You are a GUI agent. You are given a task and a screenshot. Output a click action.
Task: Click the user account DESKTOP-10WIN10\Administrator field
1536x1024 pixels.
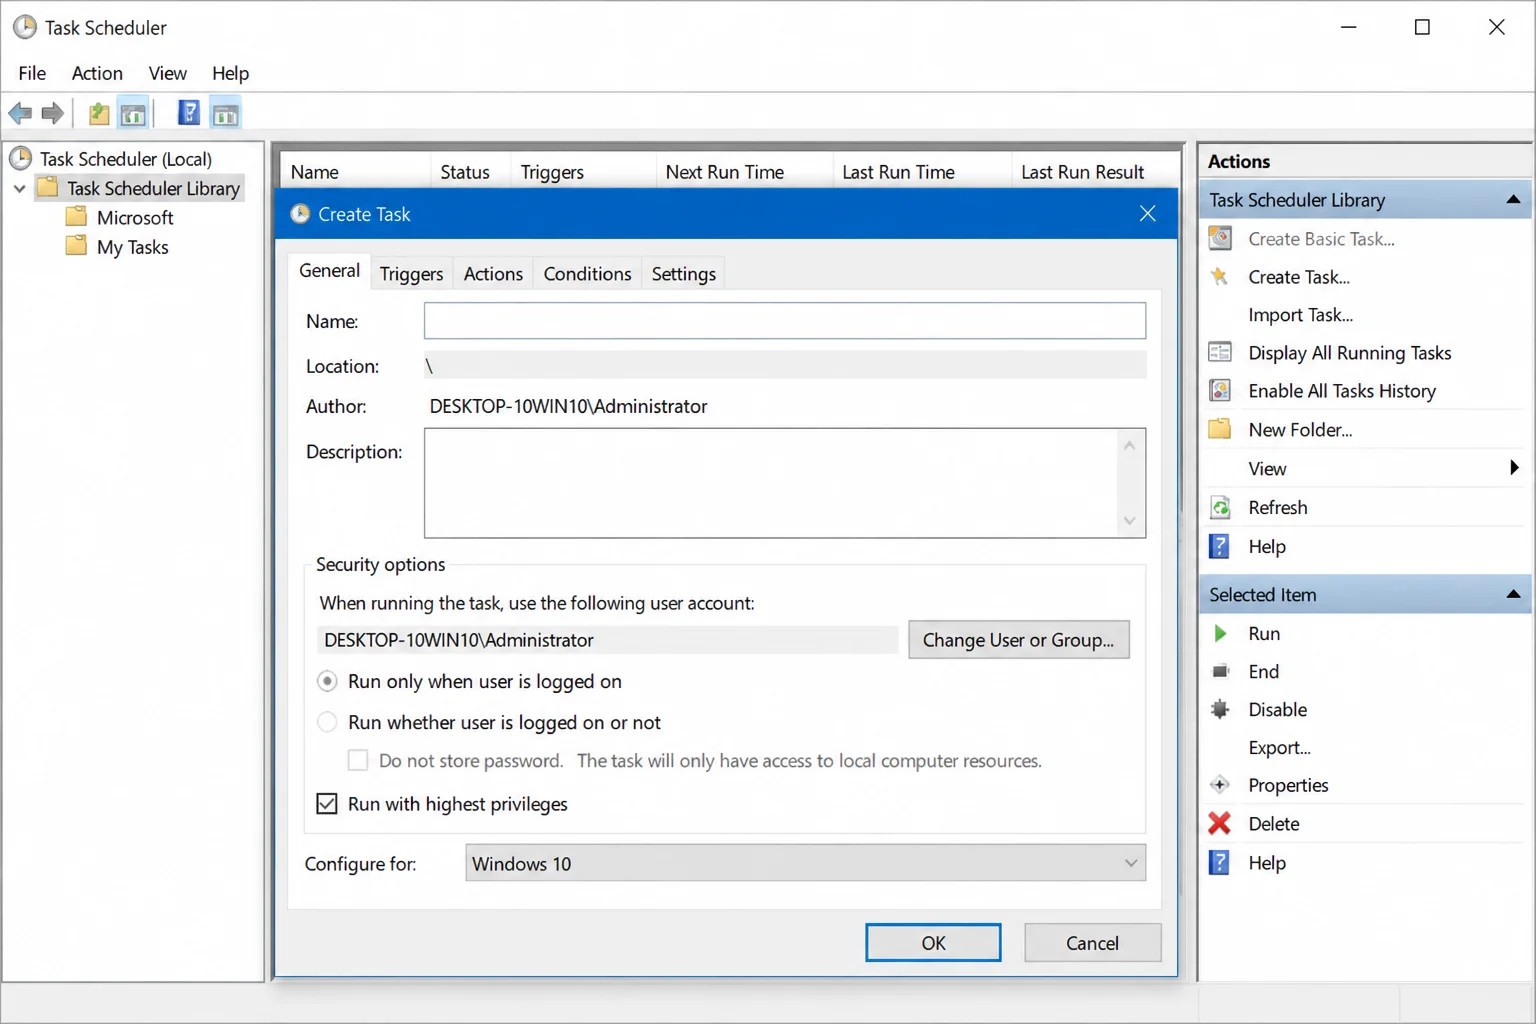(607, 640)
